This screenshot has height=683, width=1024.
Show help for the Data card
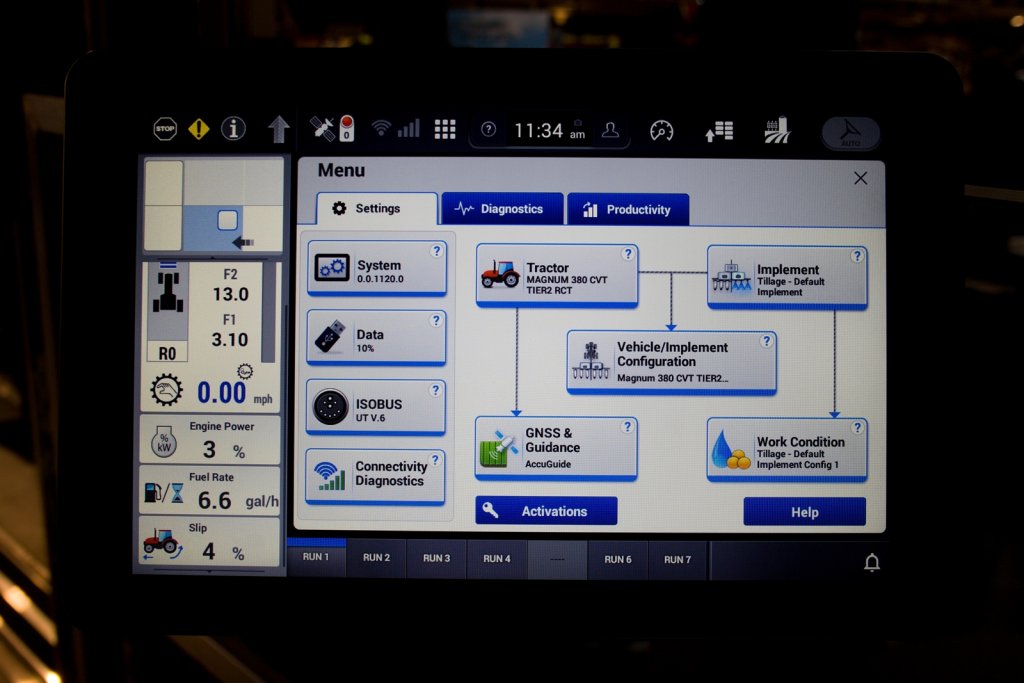click(x=436, y=320)
